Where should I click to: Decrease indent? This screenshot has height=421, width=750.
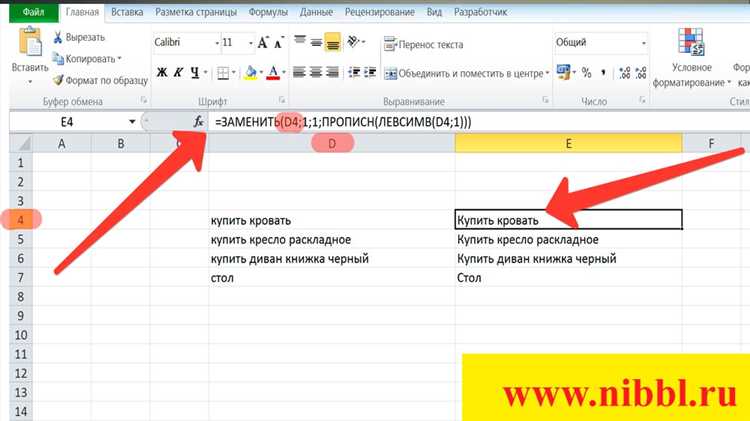(354, 73)
